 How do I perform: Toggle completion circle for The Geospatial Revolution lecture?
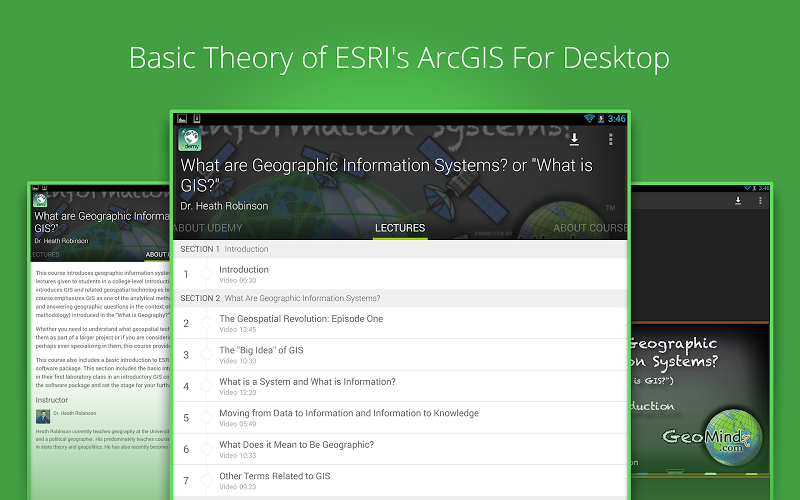[207, 323]
